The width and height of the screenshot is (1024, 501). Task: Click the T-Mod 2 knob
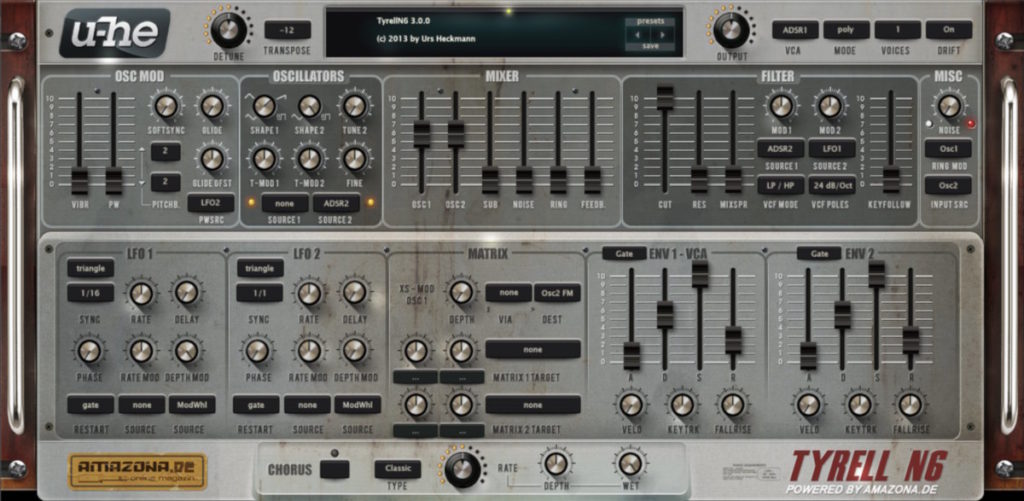[x=309, y=159]
